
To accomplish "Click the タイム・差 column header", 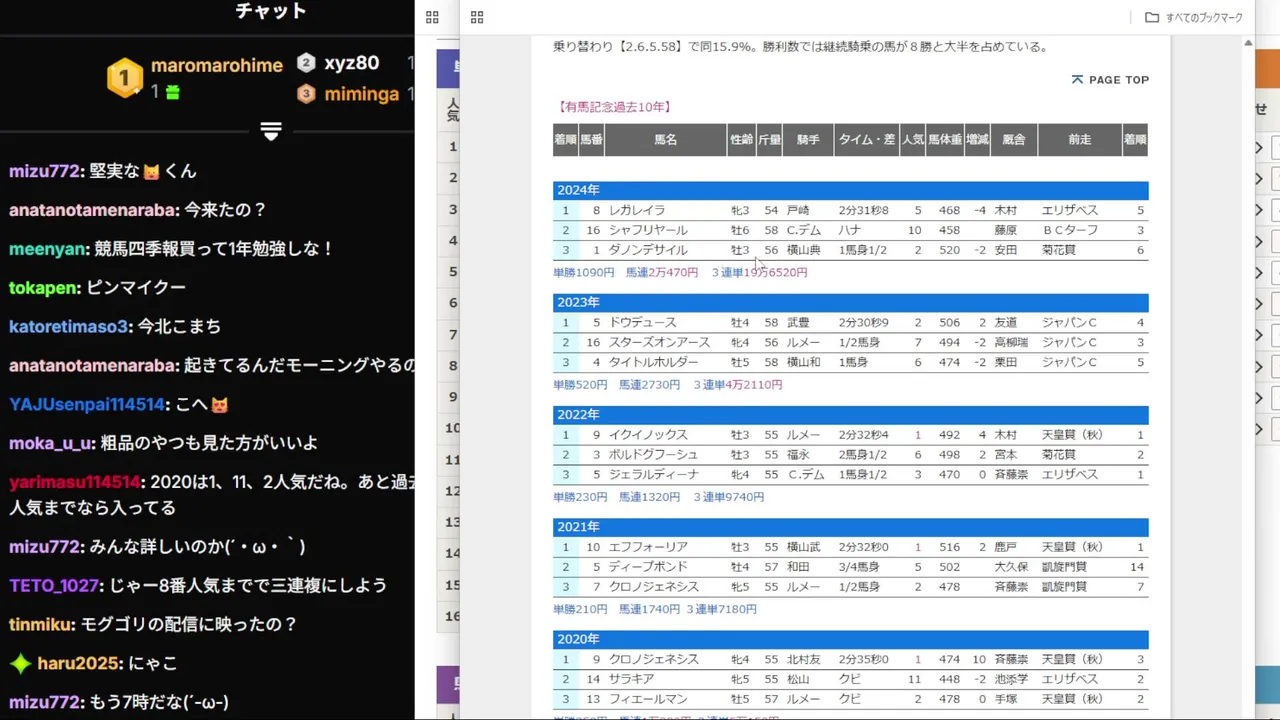I will (x=867, y=140).
